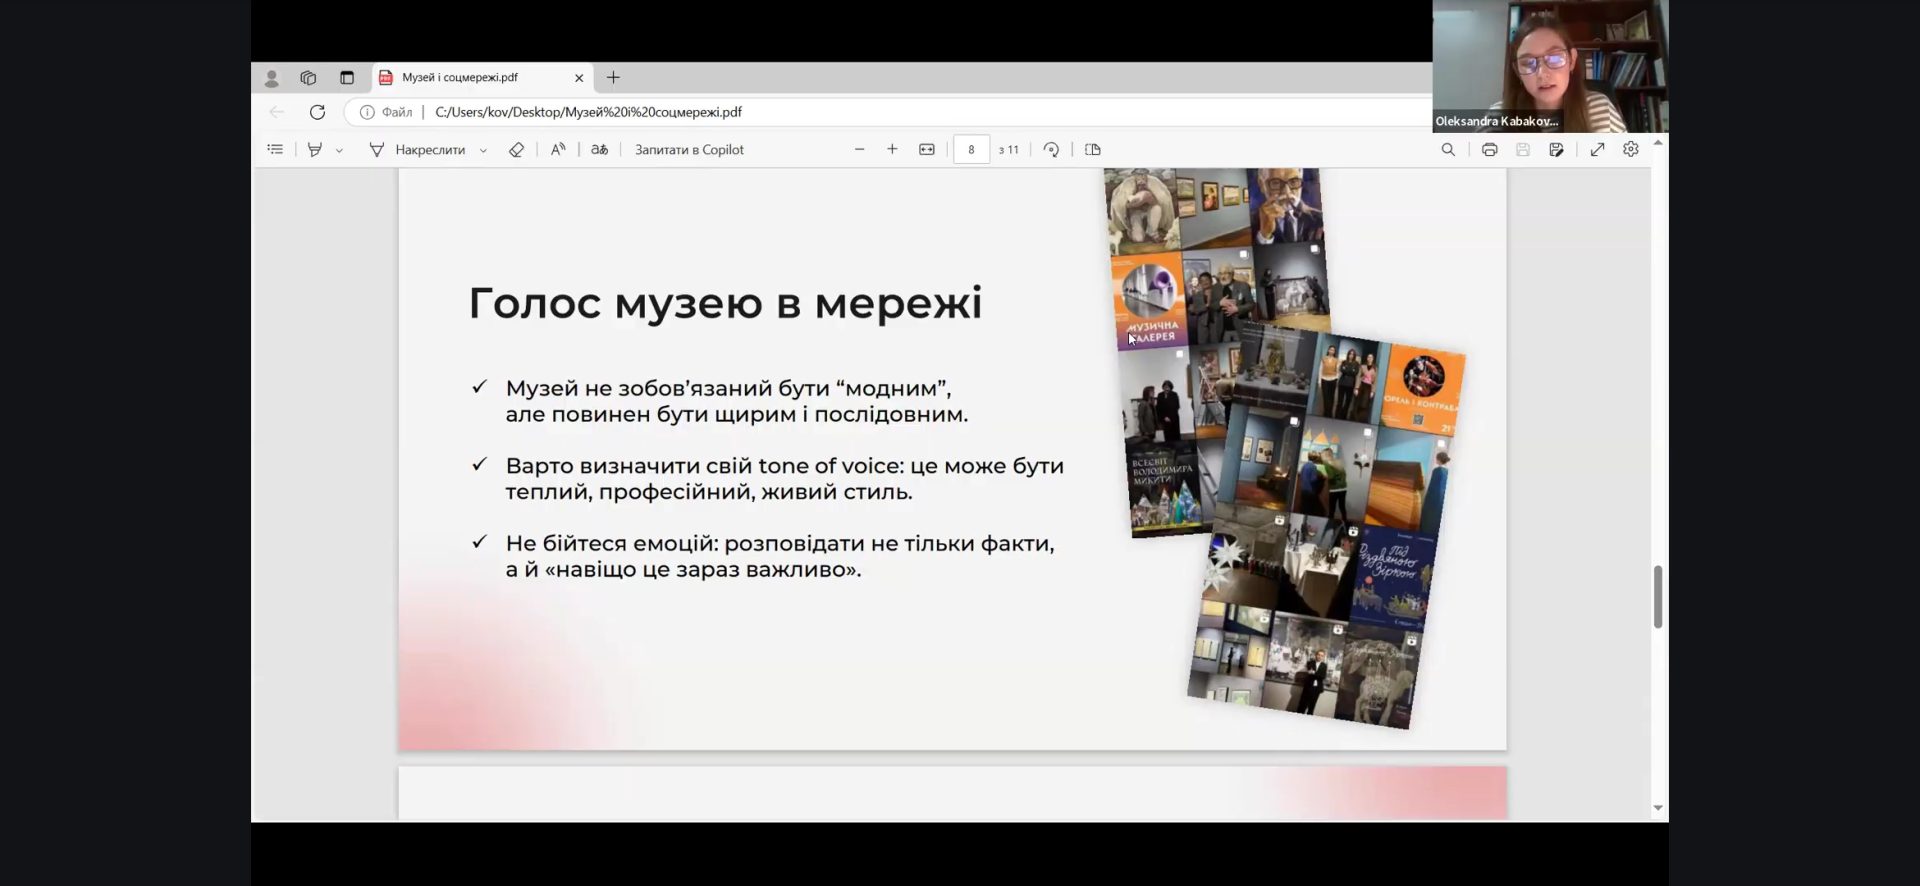Open the workspaces icon
The image size is (1920, 886).
pos(308,78)
